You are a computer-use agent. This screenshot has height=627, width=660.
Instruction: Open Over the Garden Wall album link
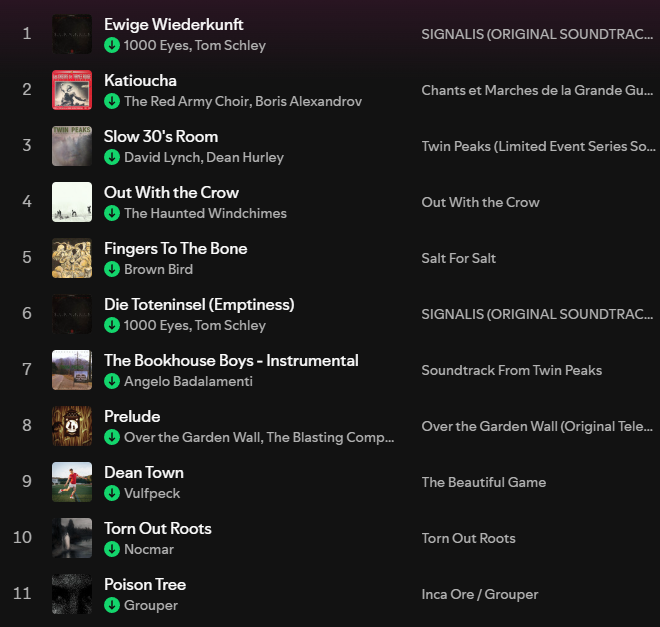tap(537, 426)
